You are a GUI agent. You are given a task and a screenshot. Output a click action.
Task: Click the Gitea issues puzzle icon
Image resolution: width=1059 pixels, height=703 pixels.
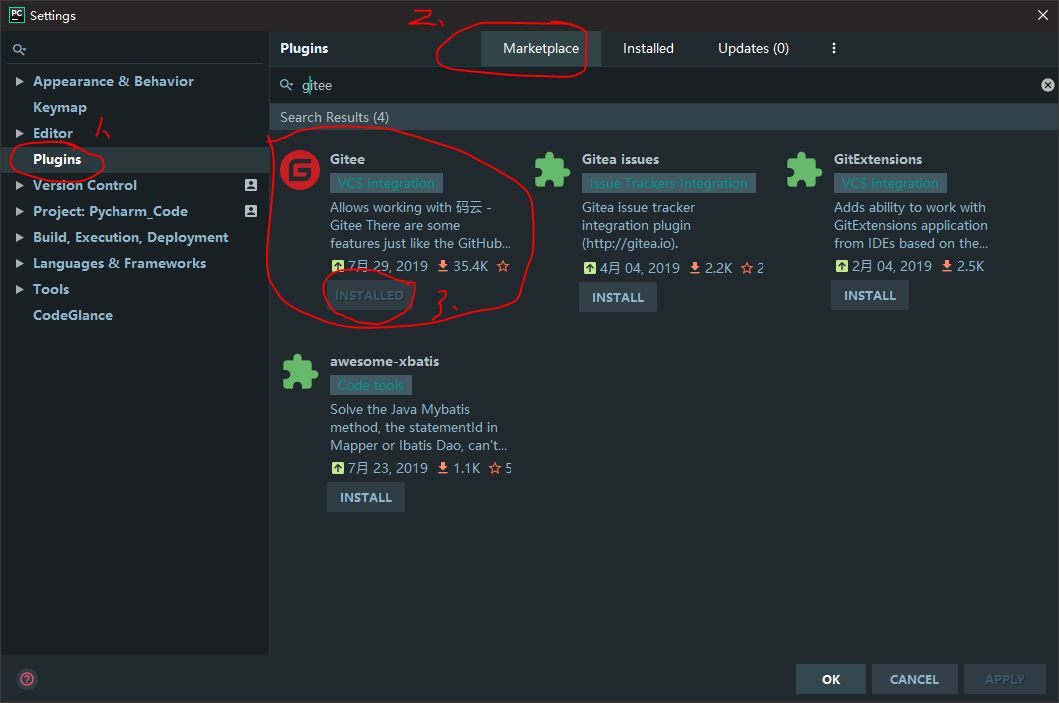[552, 170]
